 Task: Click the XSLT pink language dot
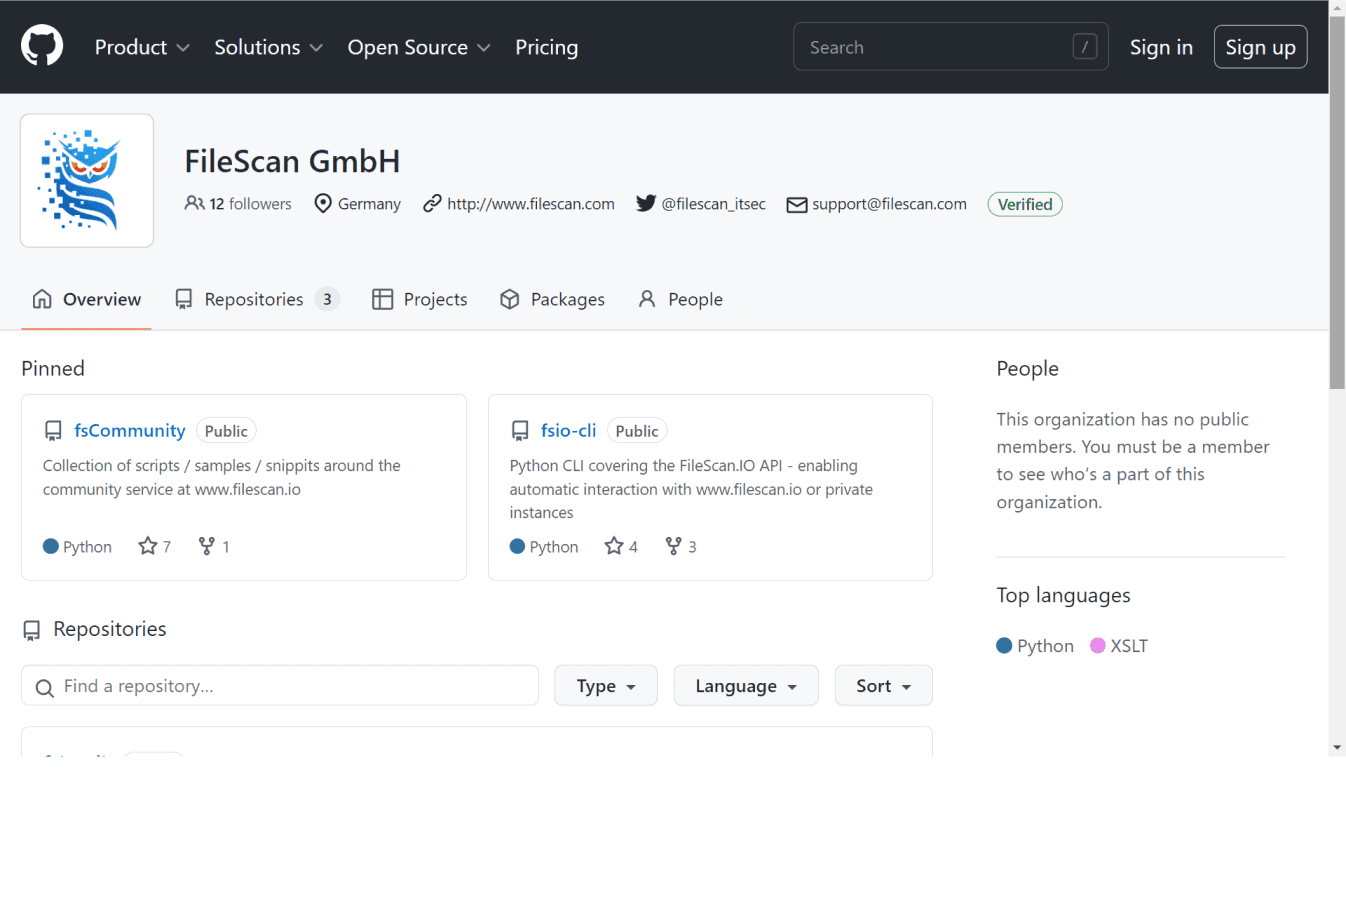[1098, 645]
